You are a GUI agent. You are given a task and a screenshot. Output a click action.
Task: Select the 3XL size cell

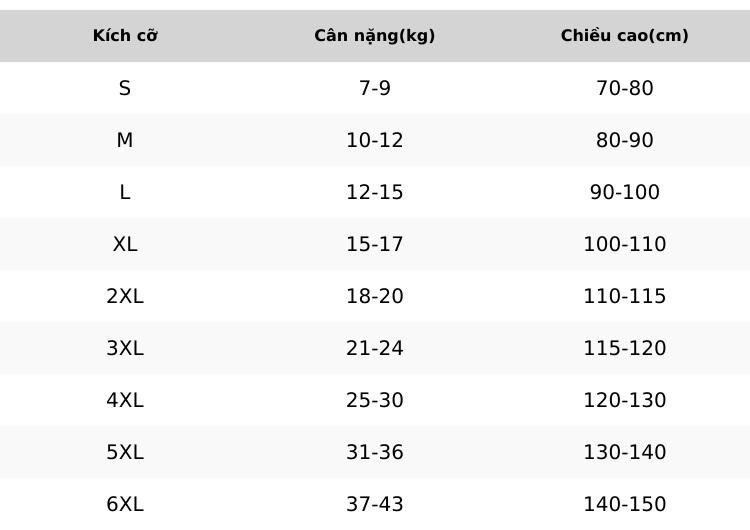coord(125,348)
